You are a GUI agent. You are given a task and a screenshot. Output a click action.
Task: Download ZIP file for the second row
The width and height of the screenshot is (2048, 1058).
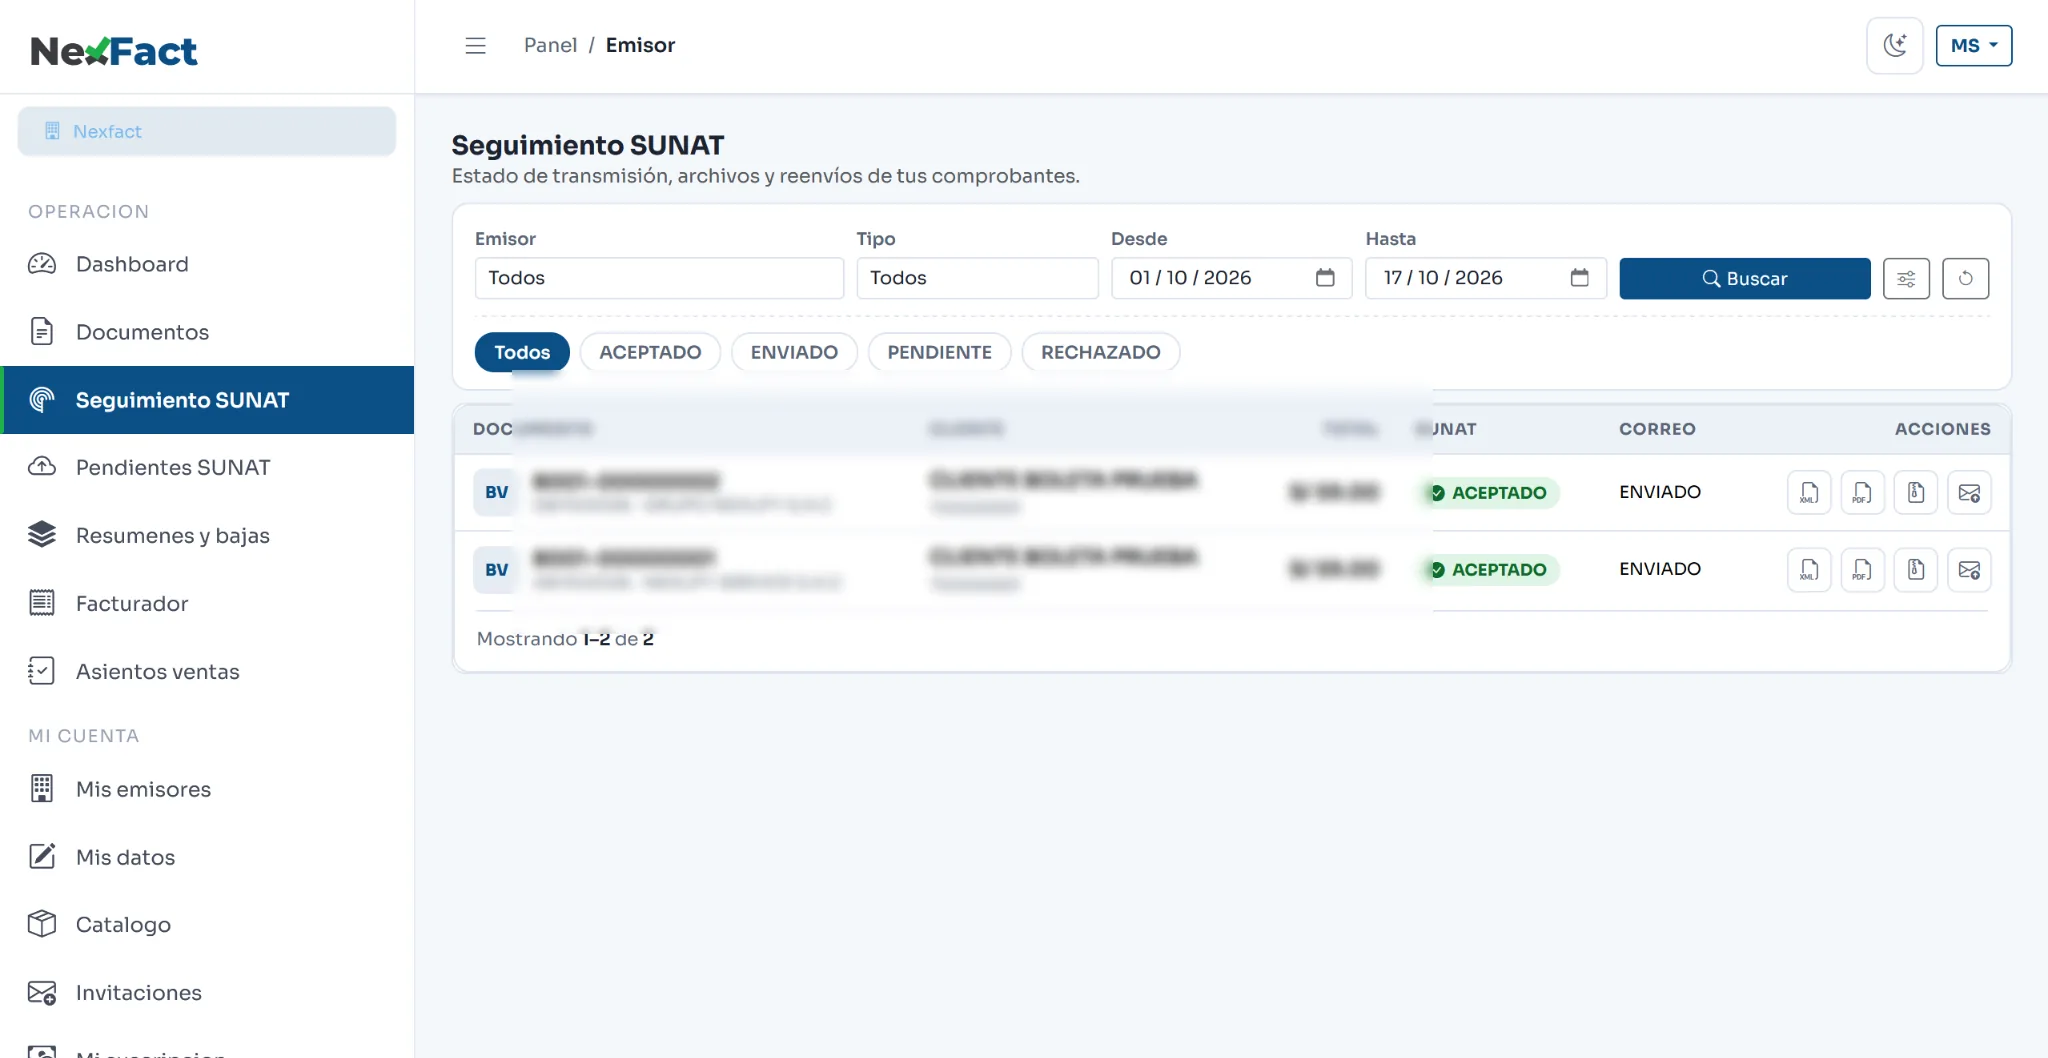tap(1916, 569)
